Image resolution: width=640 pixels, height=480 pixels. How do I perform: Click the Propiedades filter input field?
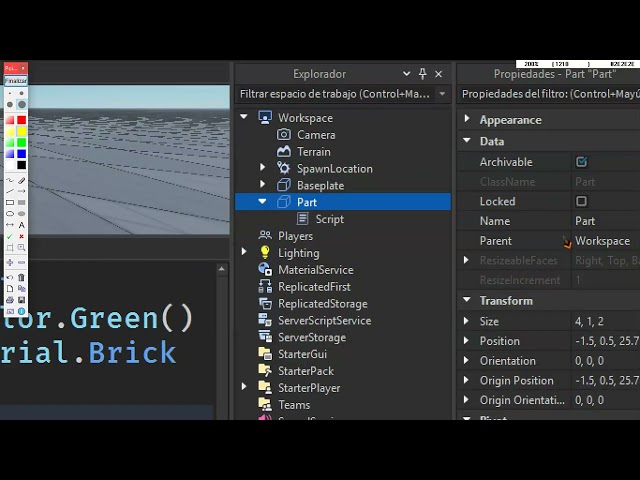(549, 94)
